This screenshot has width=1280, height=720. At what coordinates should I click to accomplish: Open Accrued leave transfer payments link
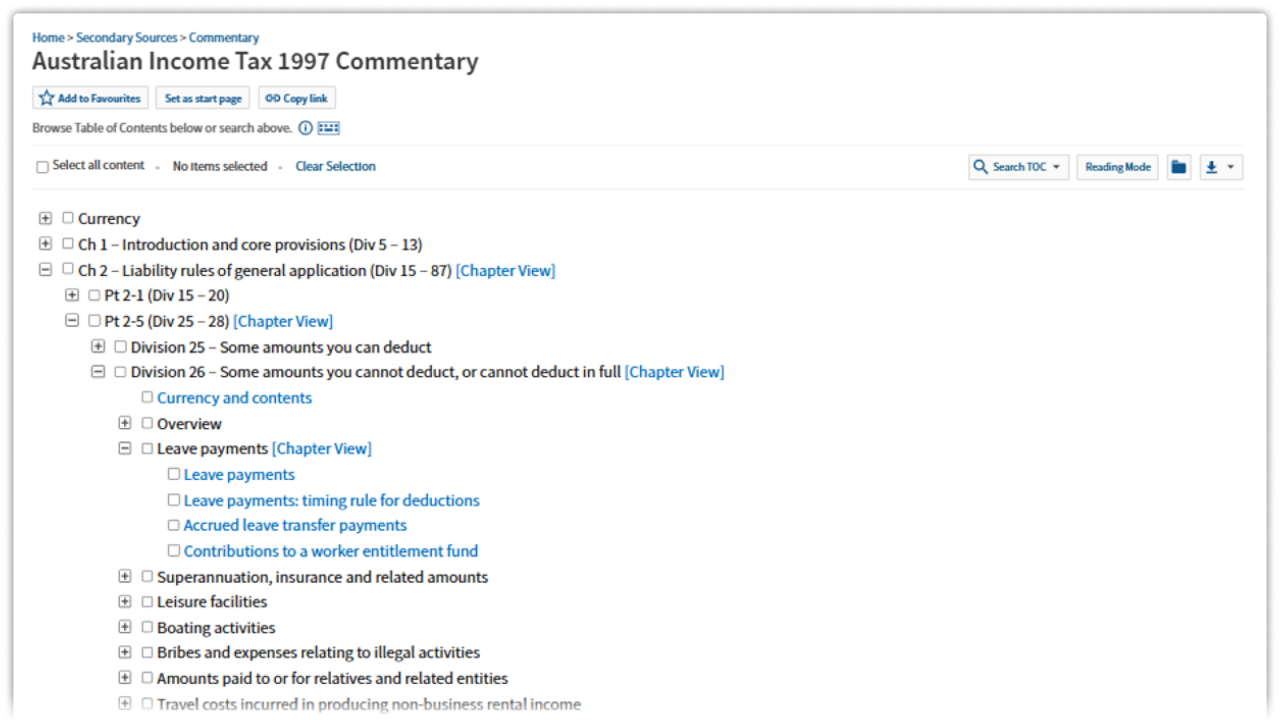pos(295,525)
